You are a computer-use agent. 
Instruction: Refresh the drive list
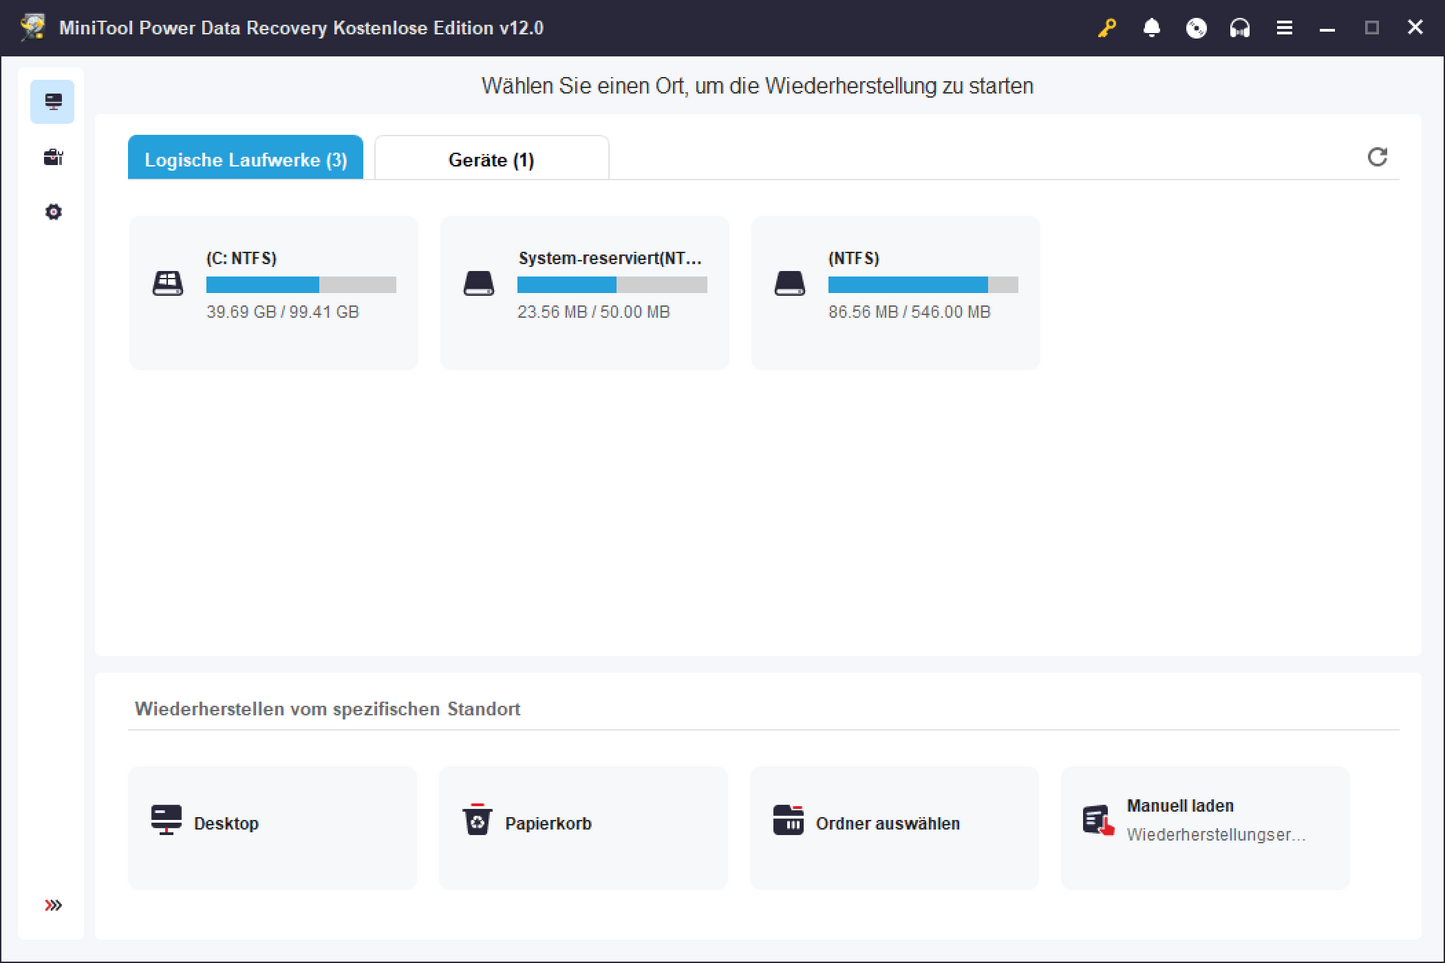[x=1377, y=157]
